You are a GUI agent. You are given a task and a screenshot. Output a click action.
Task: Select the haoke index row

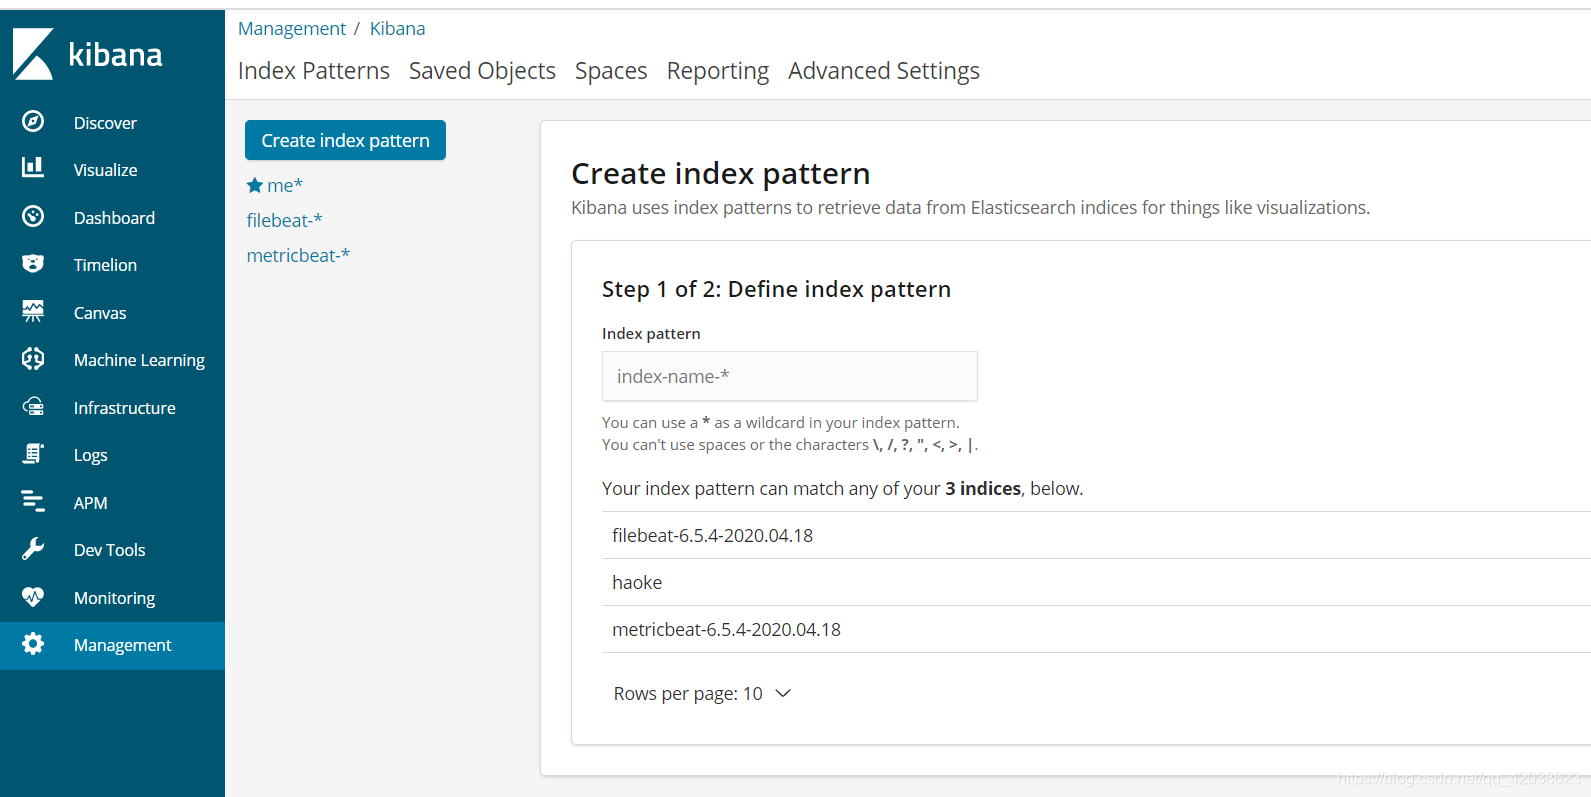[1096, 582]
